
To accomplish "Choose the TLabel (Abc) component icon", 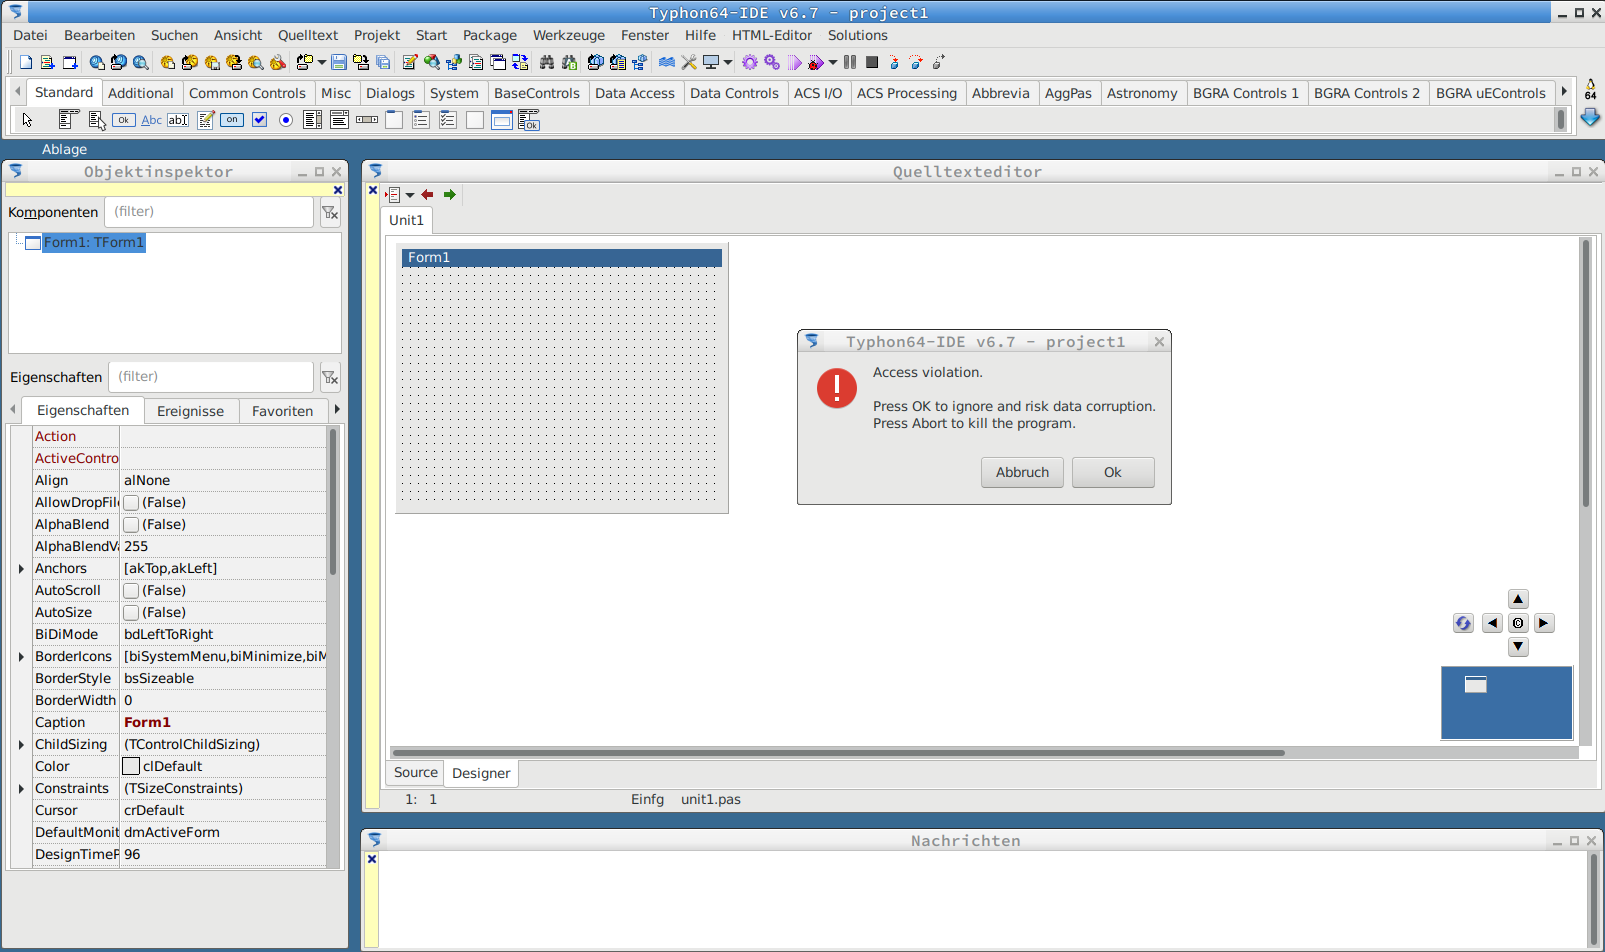I will pyautogui.click(x=151, y=120).
